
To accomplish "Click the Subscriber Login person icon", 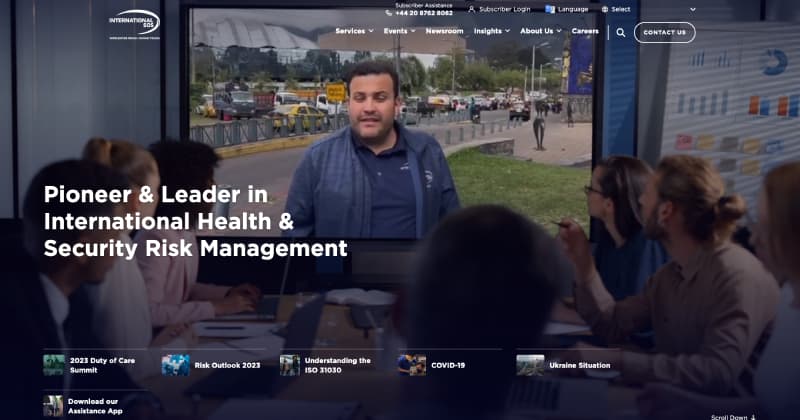I will (x=472, y=9).
